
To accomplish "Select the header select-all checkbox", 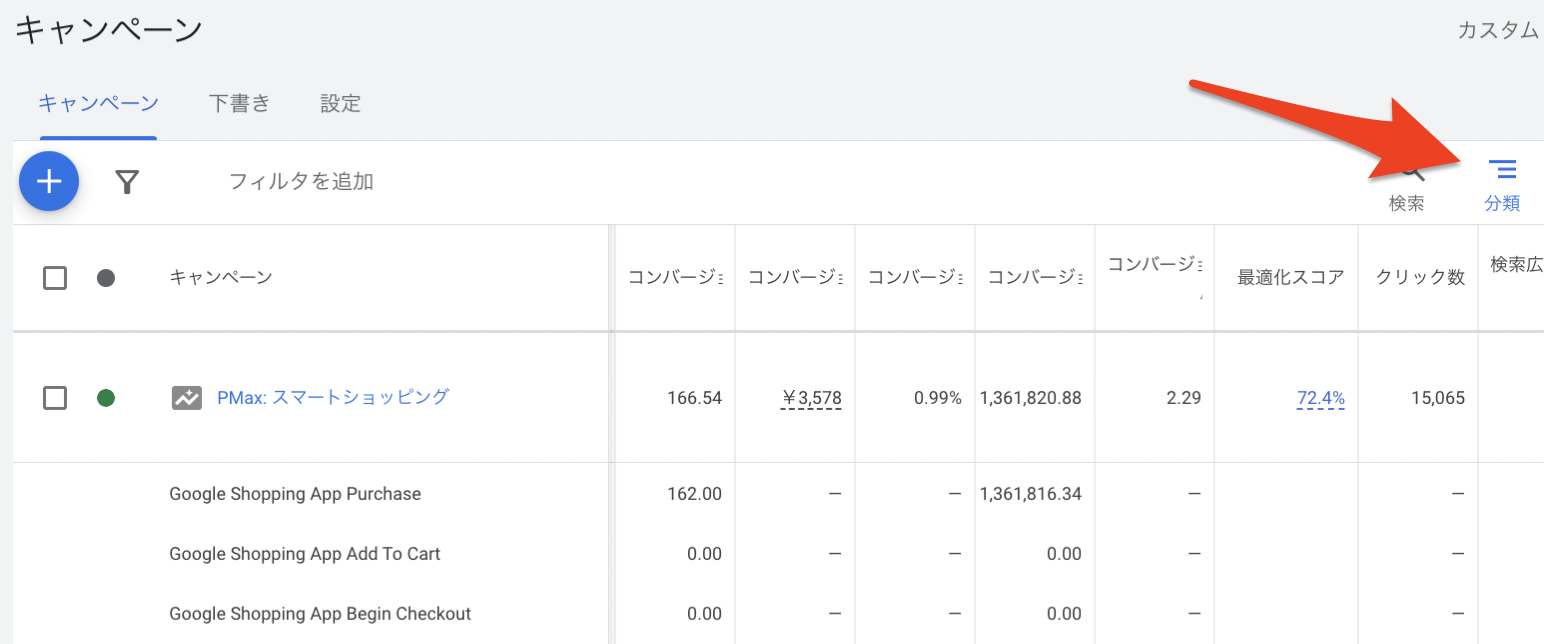I will tap(55, 278).
